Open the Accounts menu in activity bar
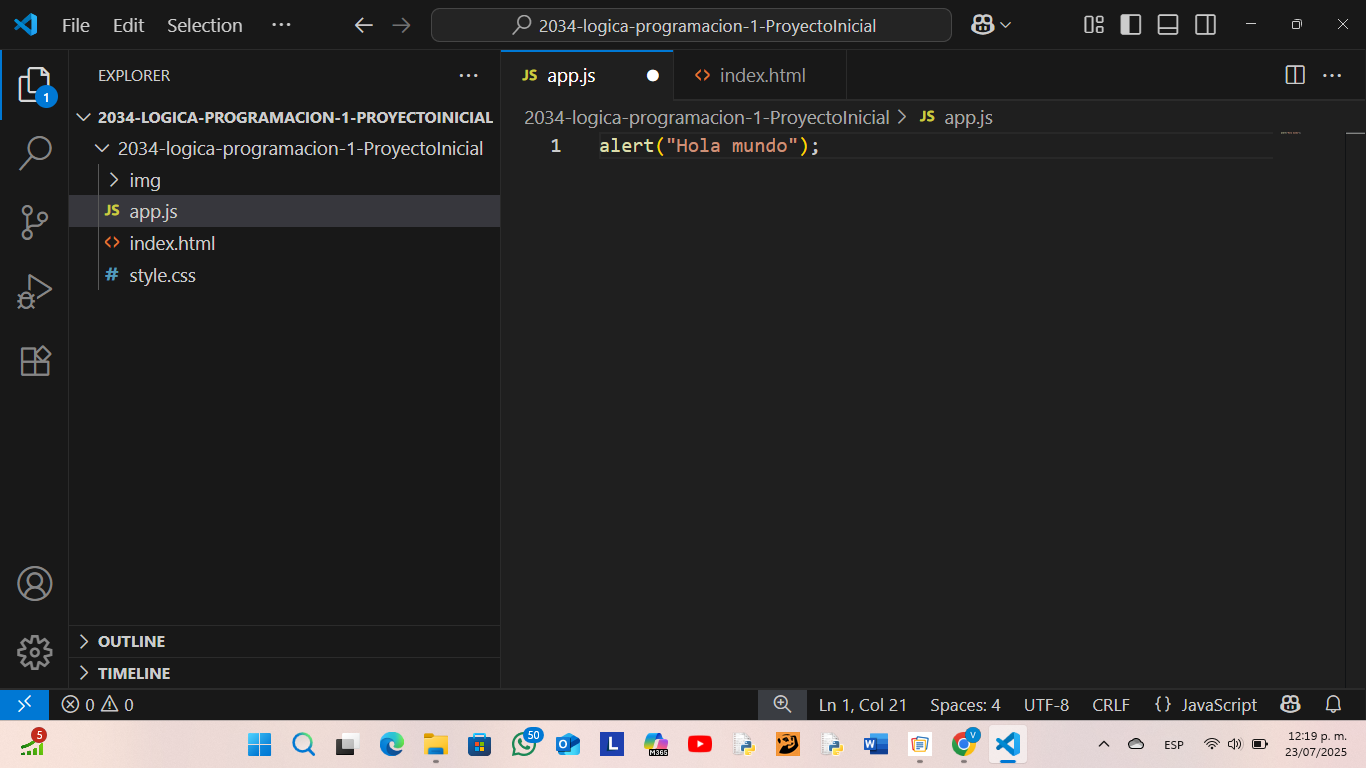This screenshot has height=768, width=1366. point(34,583)
